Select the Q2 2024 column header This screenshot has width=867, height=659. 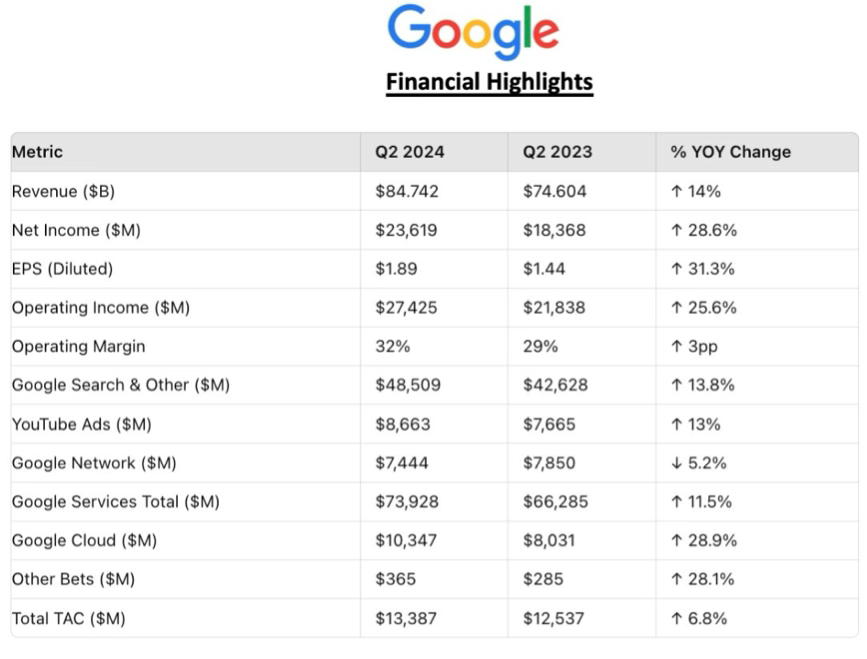[x=409, y=152]
